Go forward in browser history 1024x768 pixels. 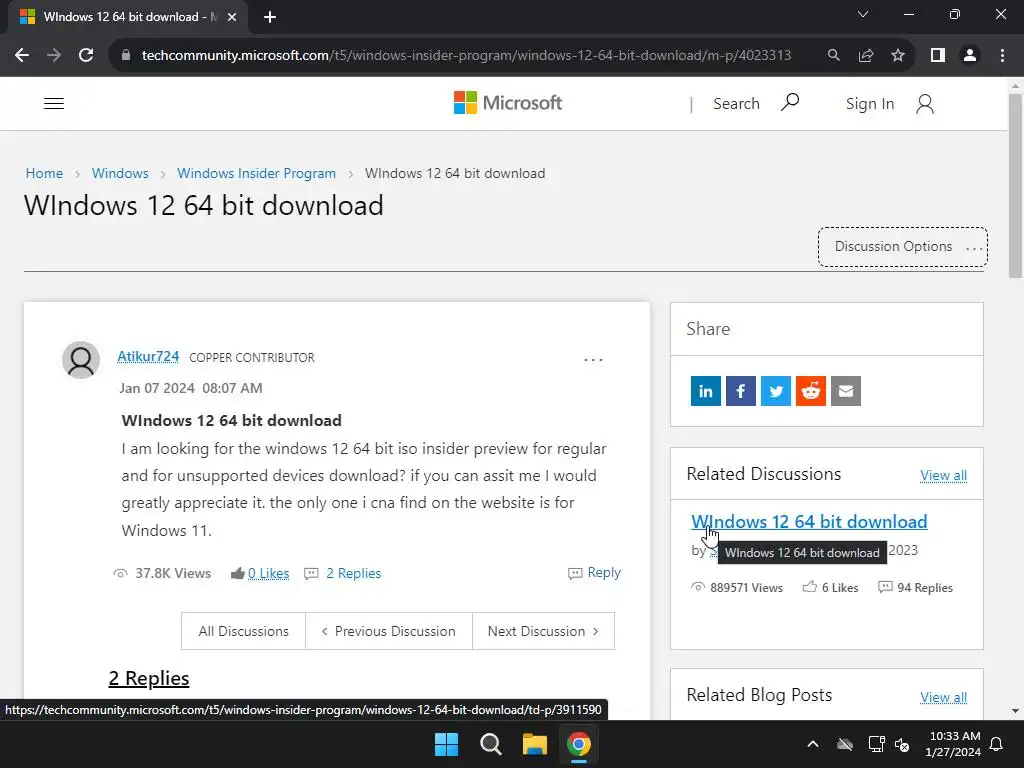(54, 55)
